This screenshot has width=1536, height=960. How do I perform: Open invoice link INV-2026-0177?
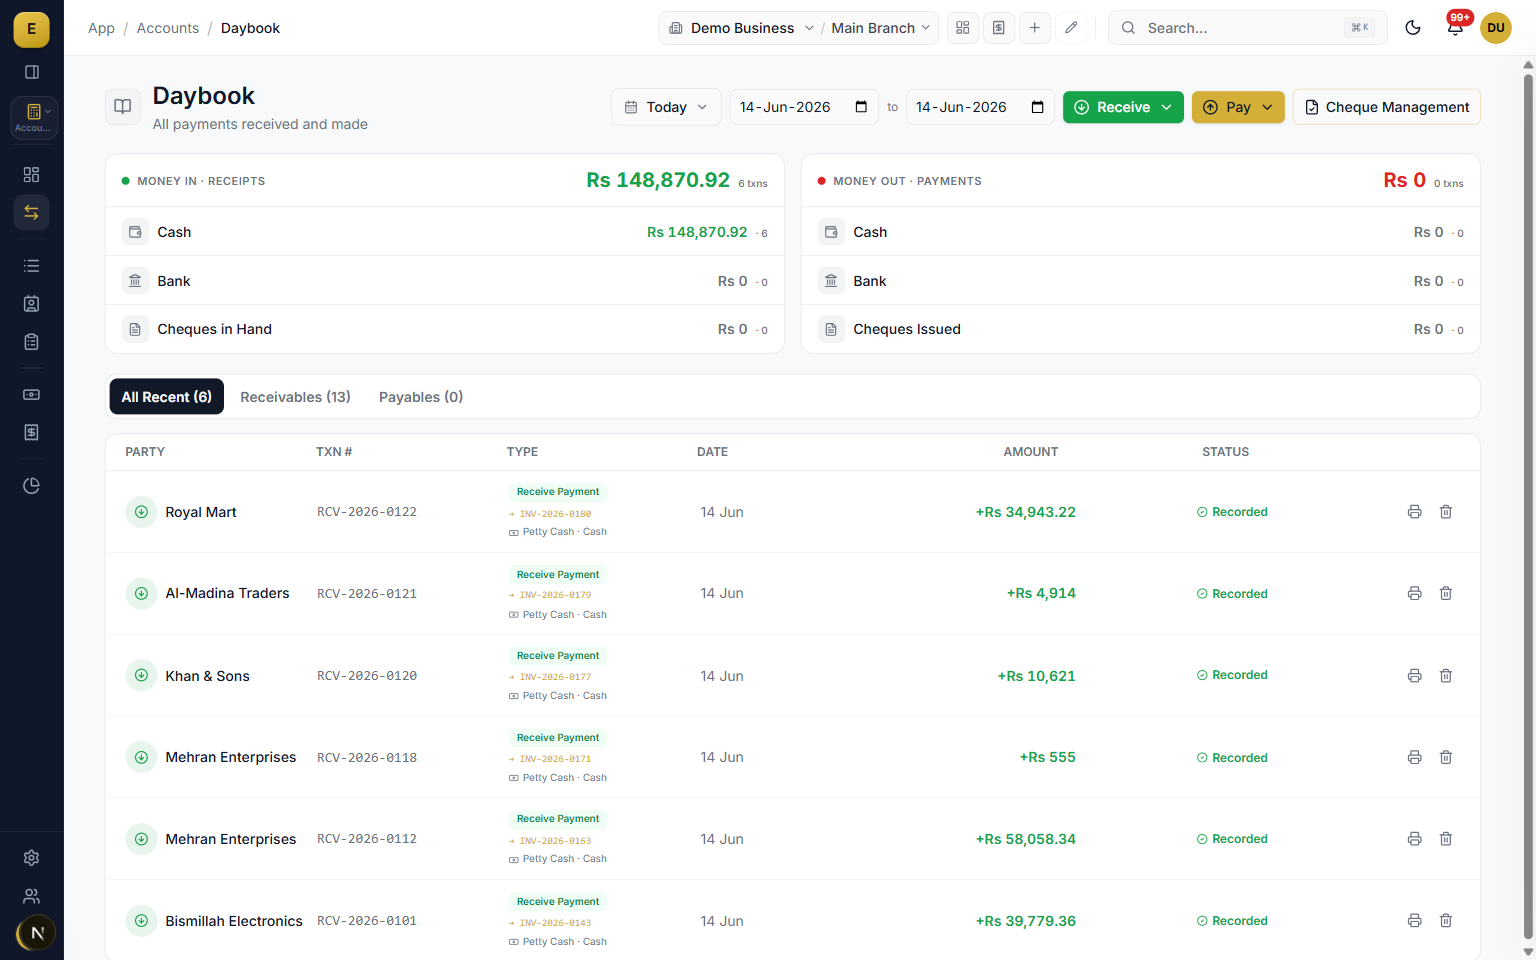555,677
